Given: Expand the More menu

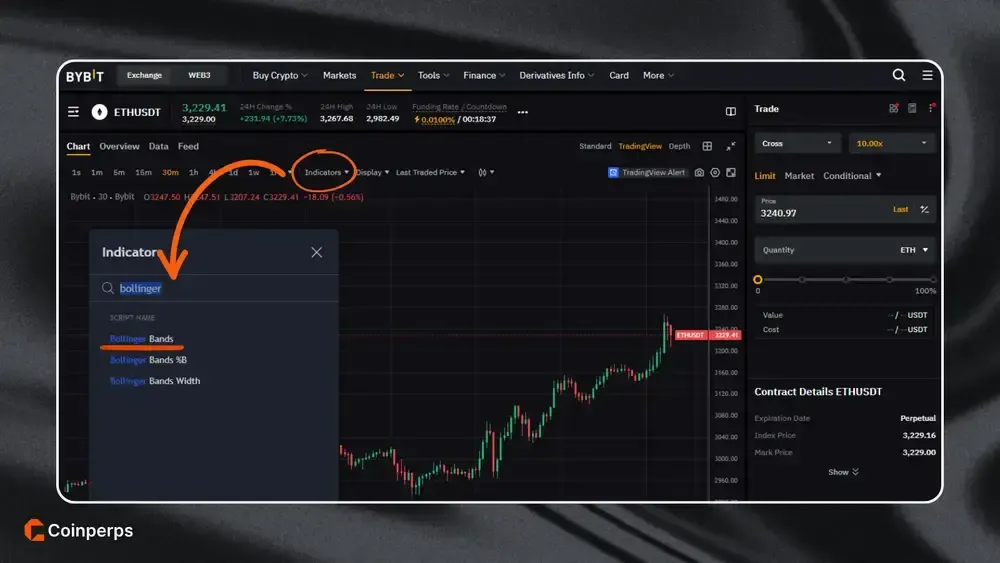Looking at the screenshot, I should 658,75.
